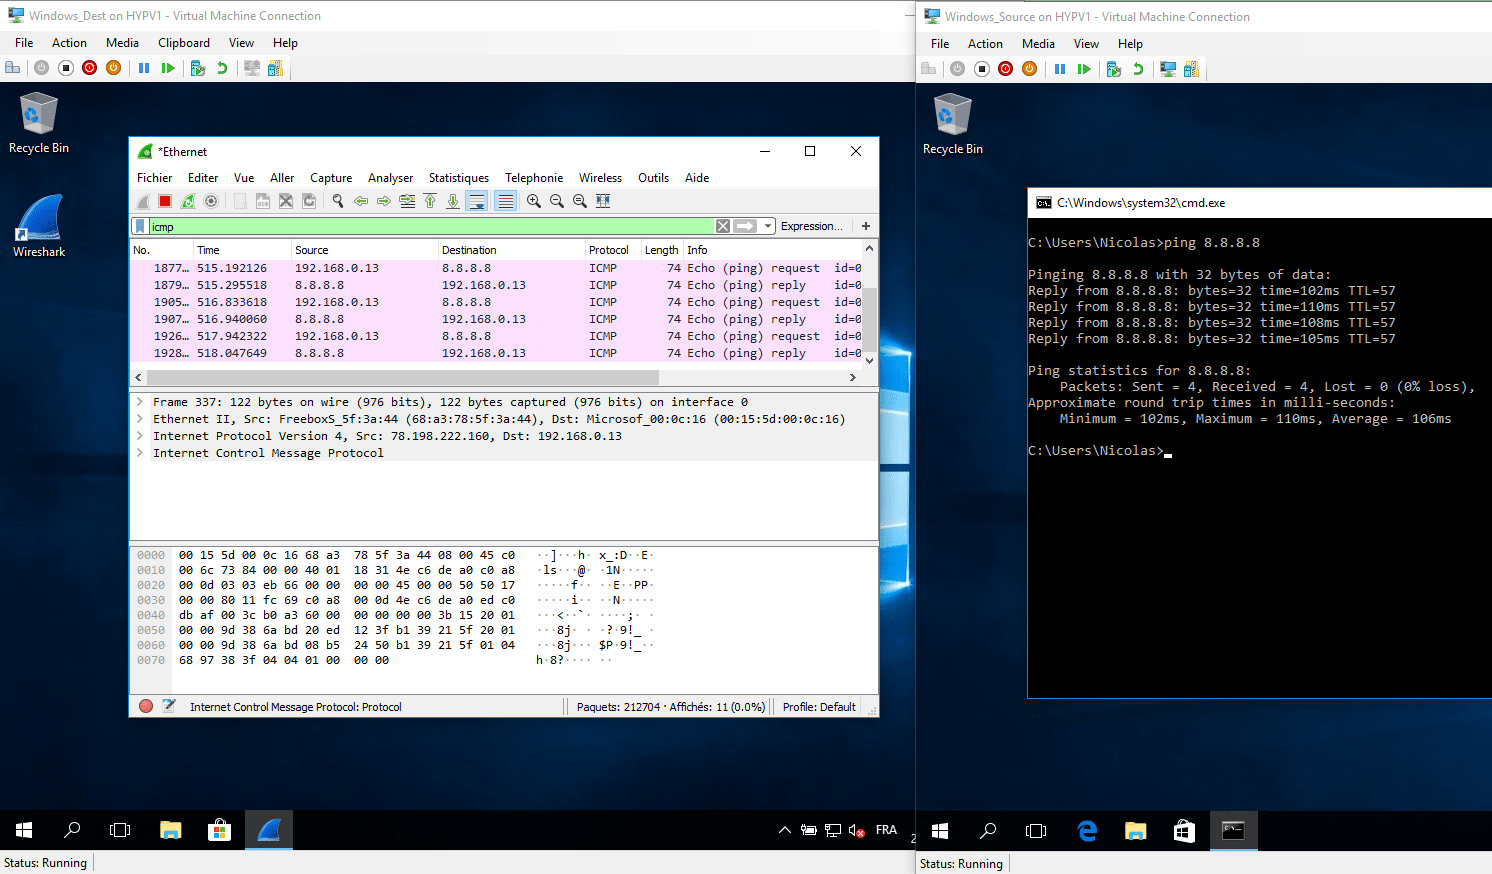This screenshot has width=1492, height=874.
Task: Click the packet list down scroll arrow
Action: click(x=869, y=360)
